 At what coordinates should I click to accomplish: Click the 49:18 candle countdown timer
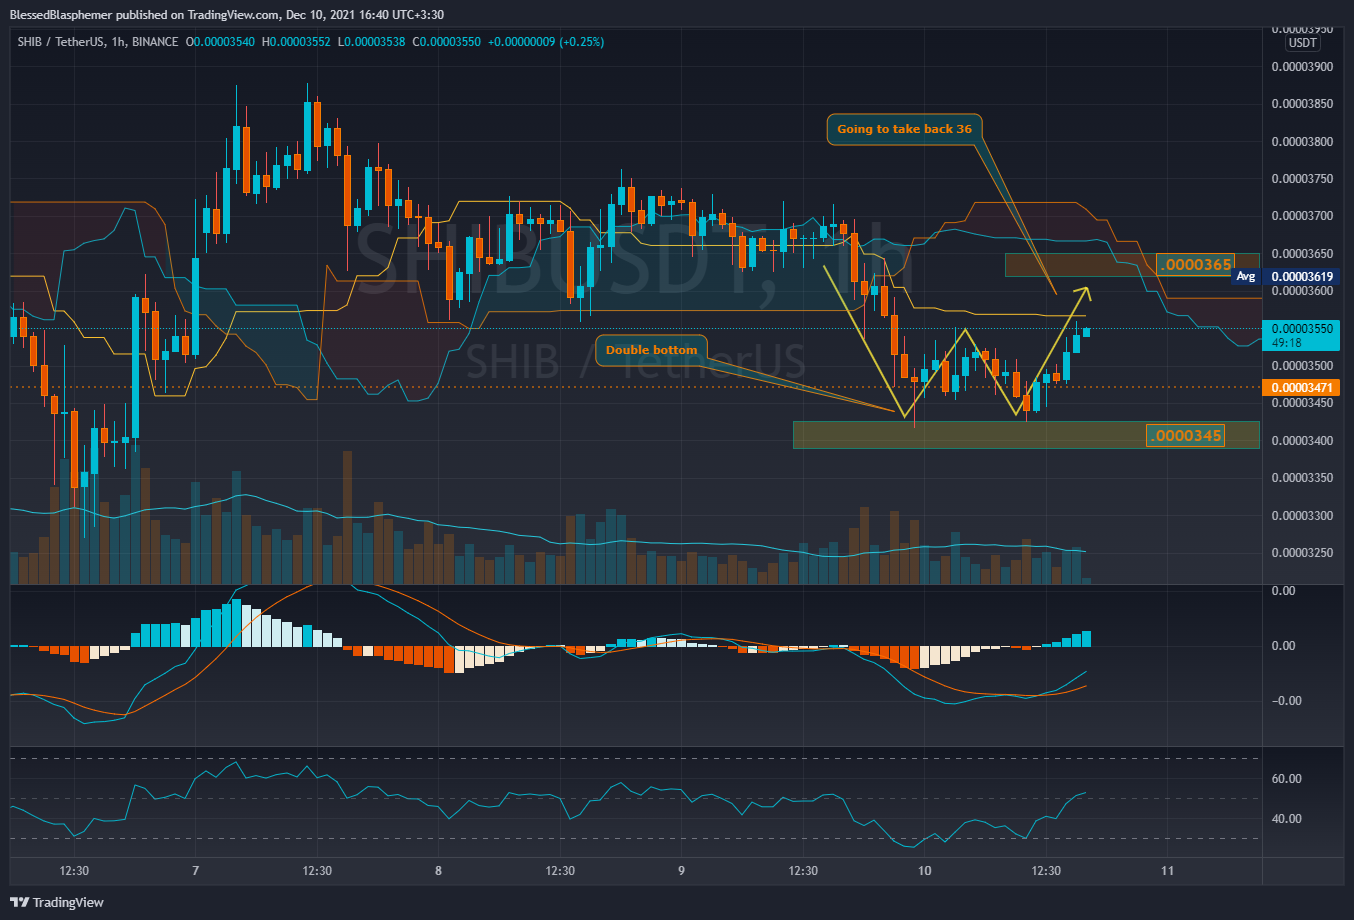click(x=1285, y=342)
